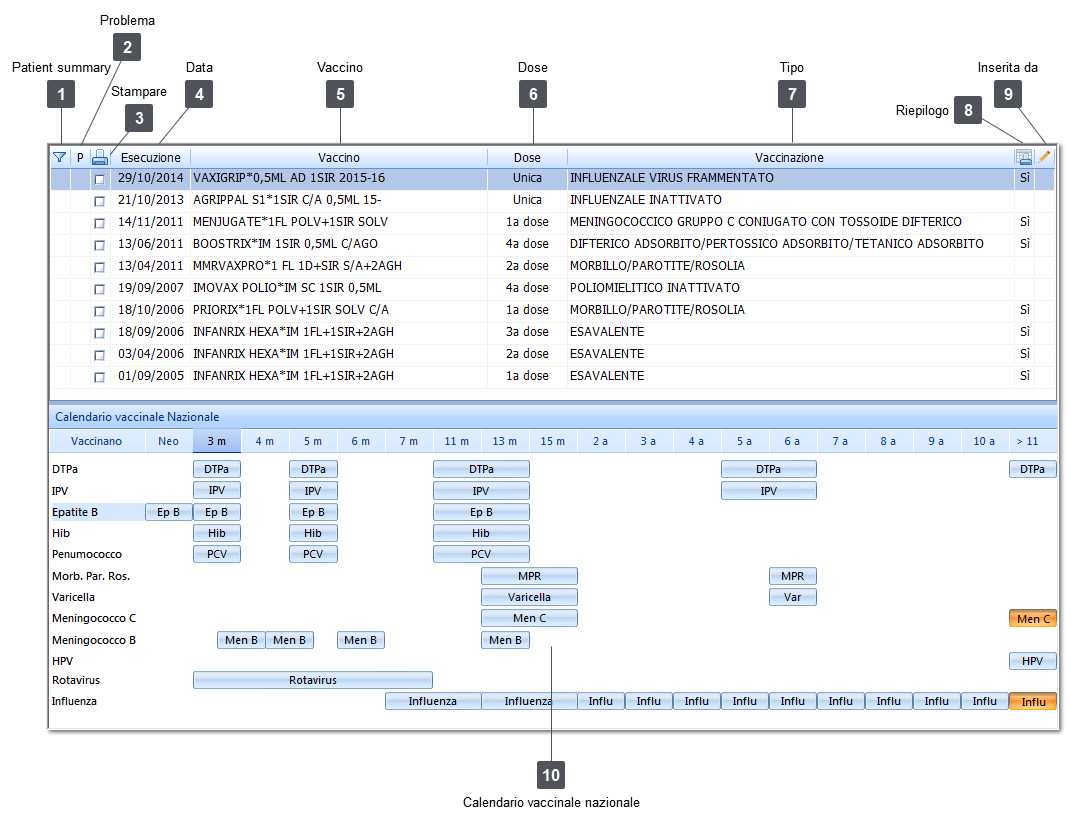Tick the checkbox for the 18/10/2006 vaccination
The width and height of the screenshot is (1071, 826).
[100, 311]
